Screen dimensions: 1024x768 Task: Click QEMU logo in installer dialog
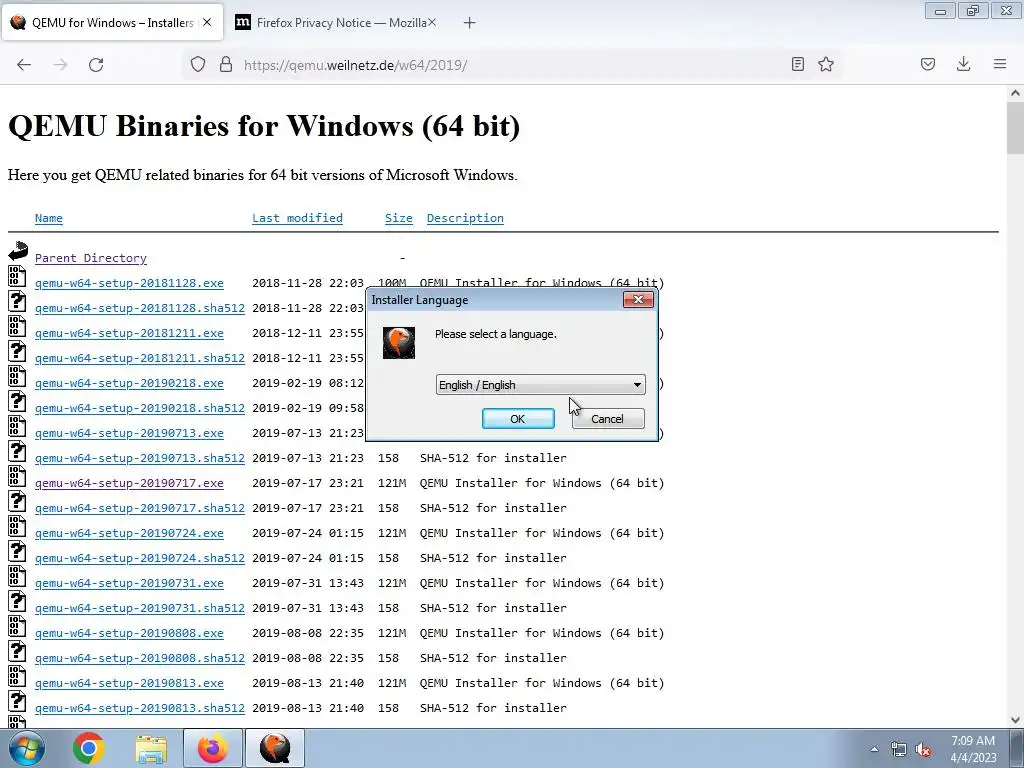399,343
